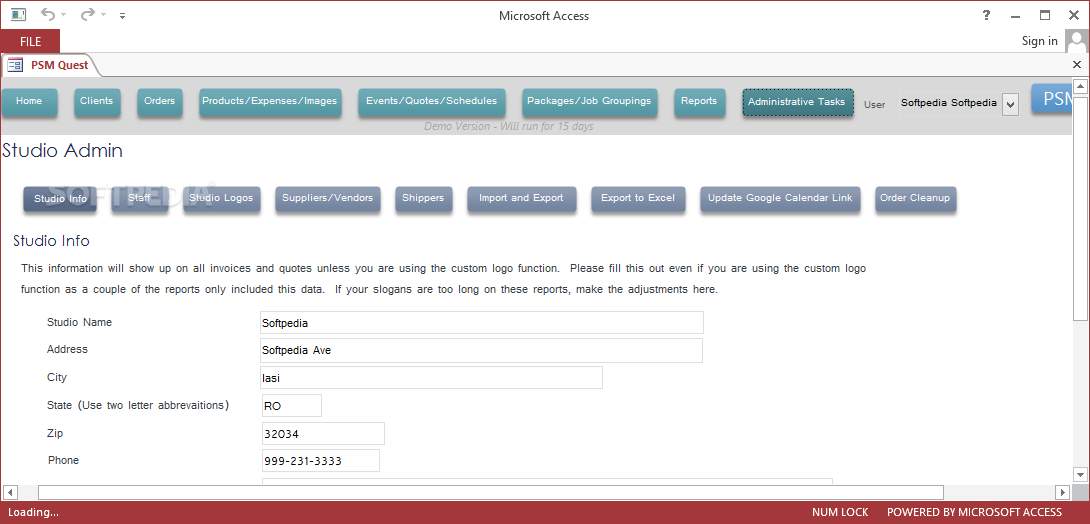The image size is (1090, 524).
Task: Open Events/Quotes/Schedules section
Action: point(432,101)
